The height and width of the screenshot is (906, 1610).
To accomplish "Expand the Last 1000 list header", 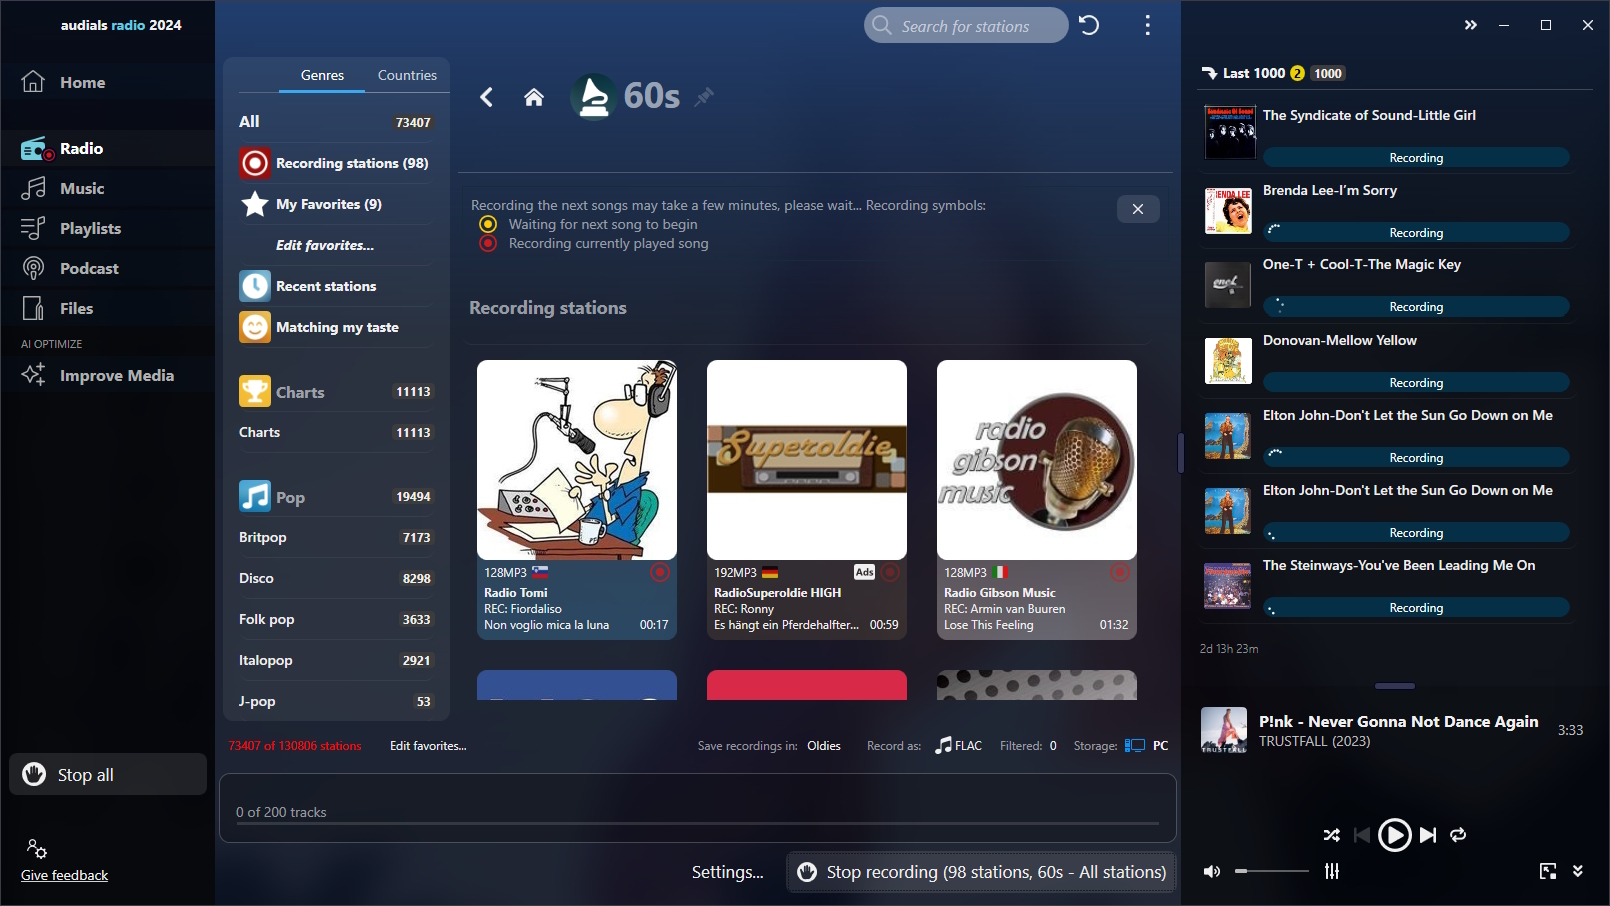I will 1273,73.
